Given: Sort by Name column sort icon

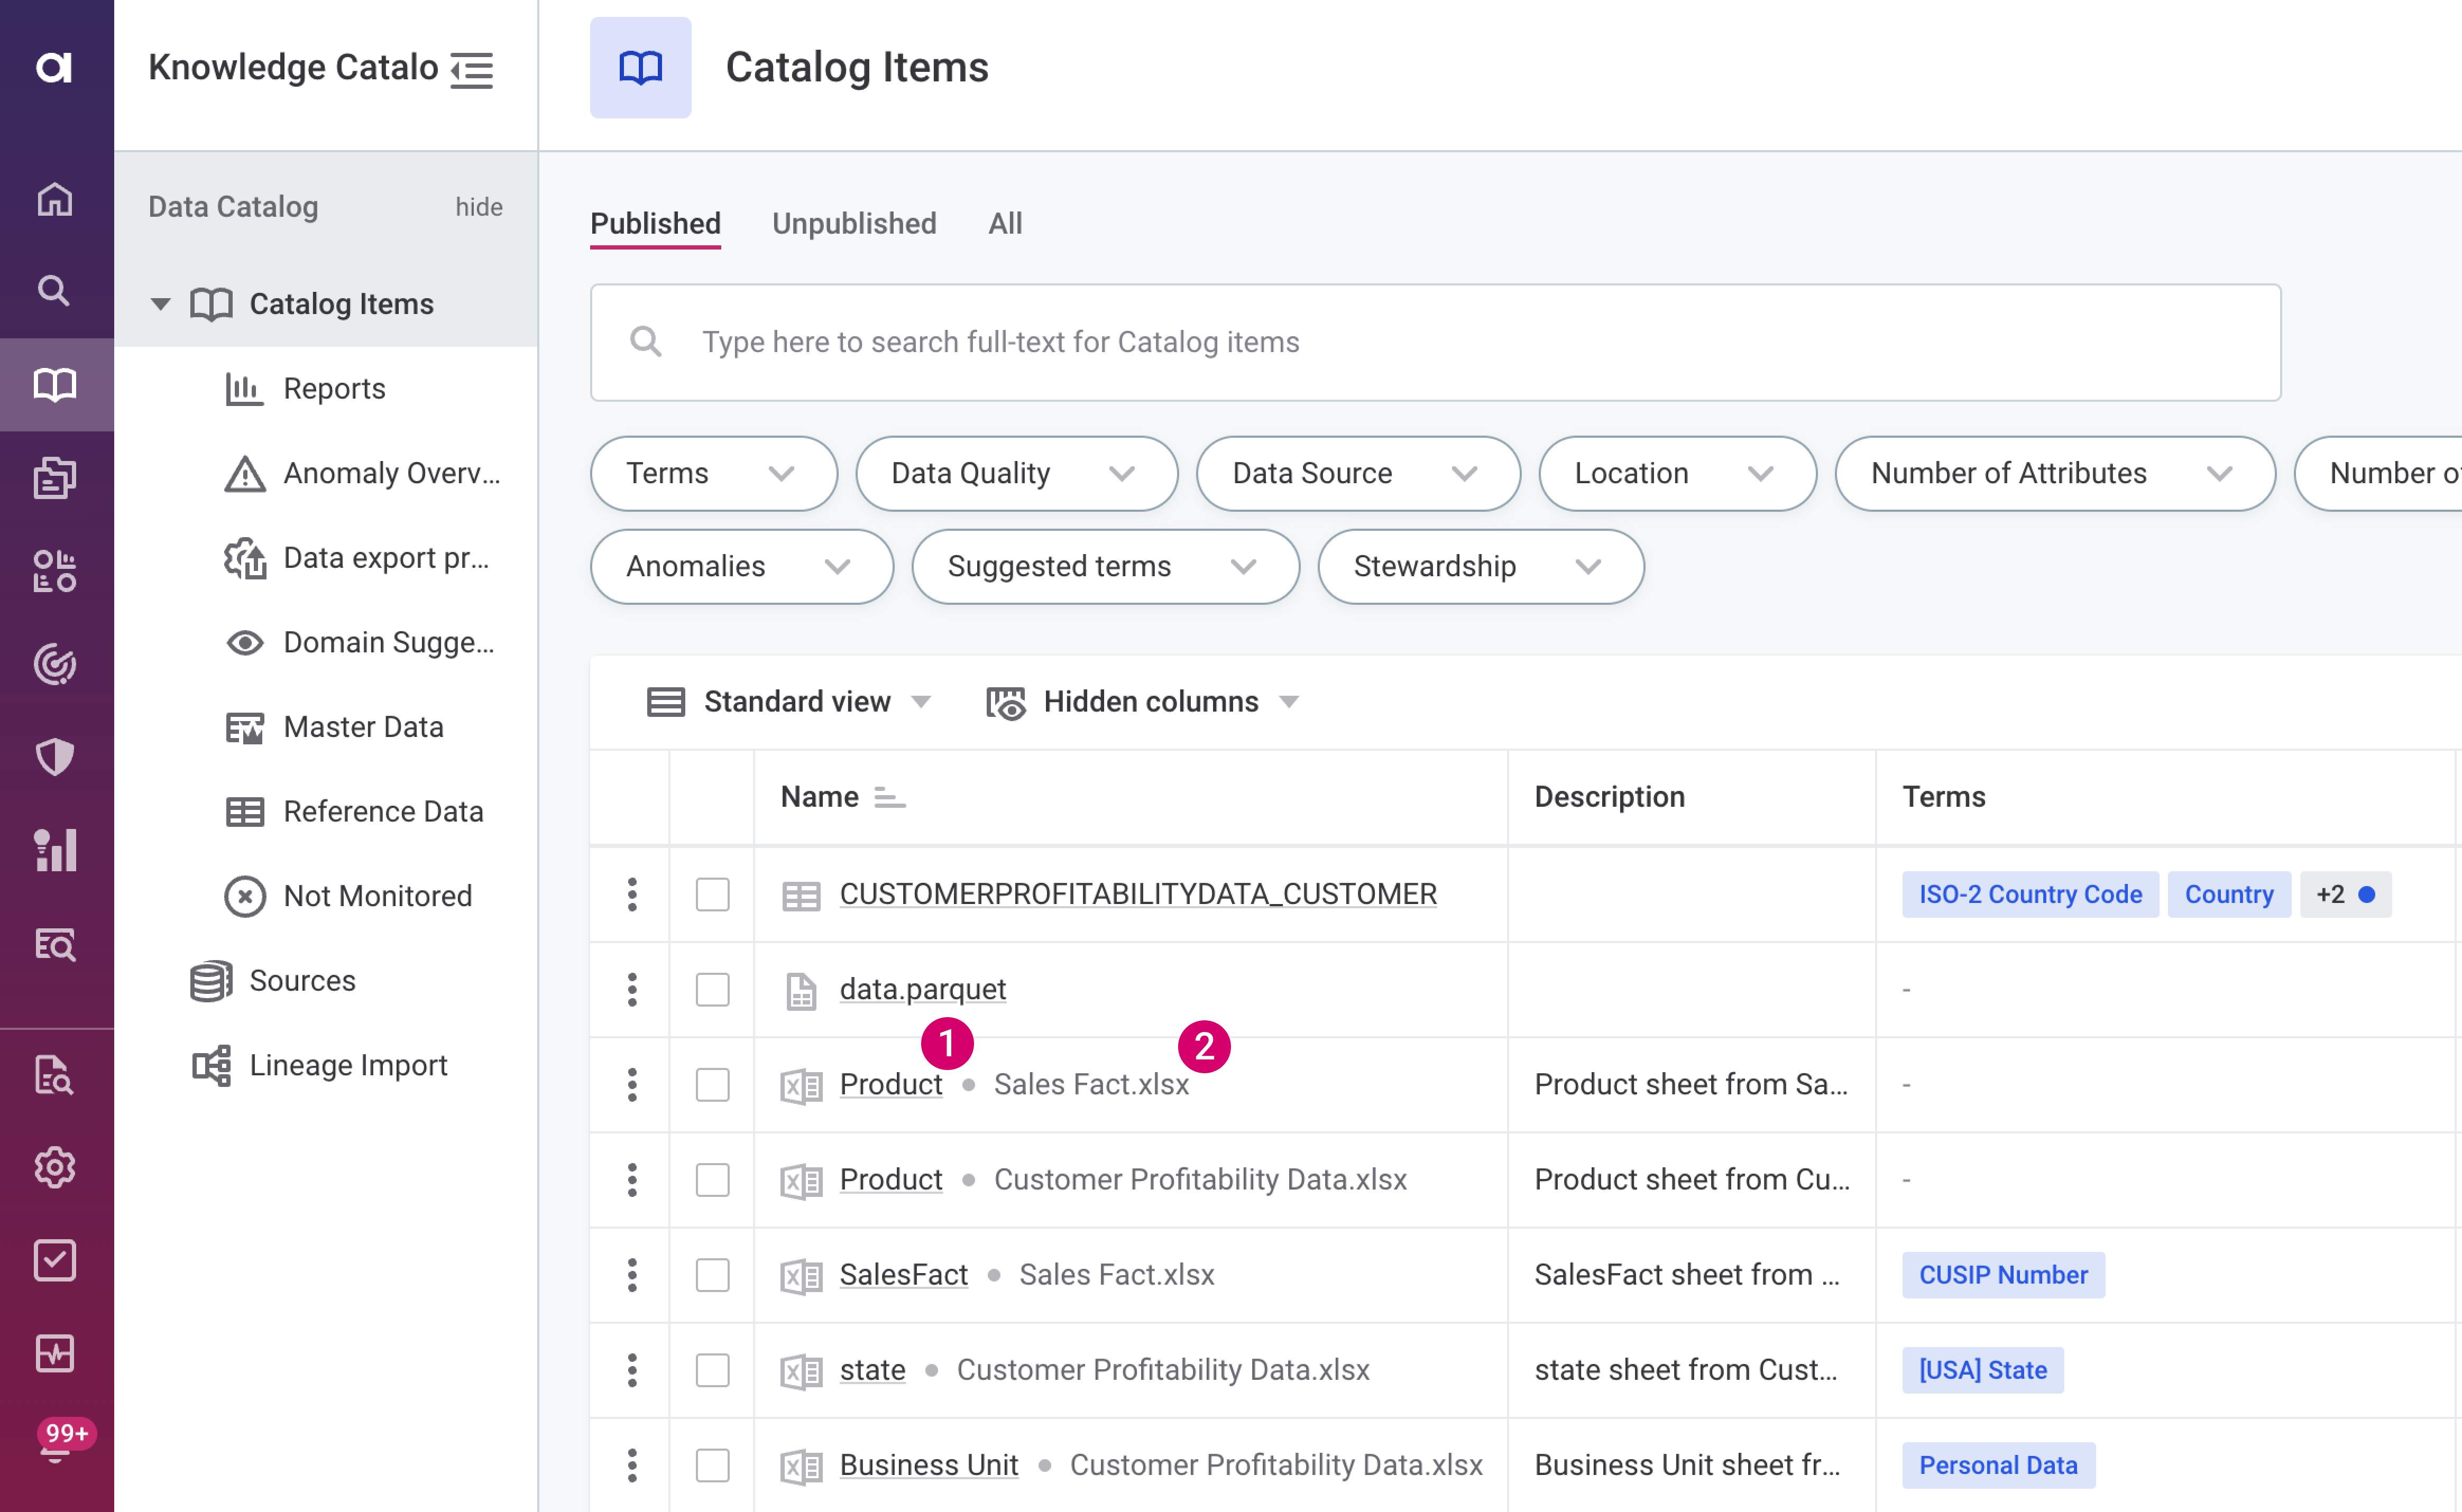Looking at the screenshot, I should point(889,797).
